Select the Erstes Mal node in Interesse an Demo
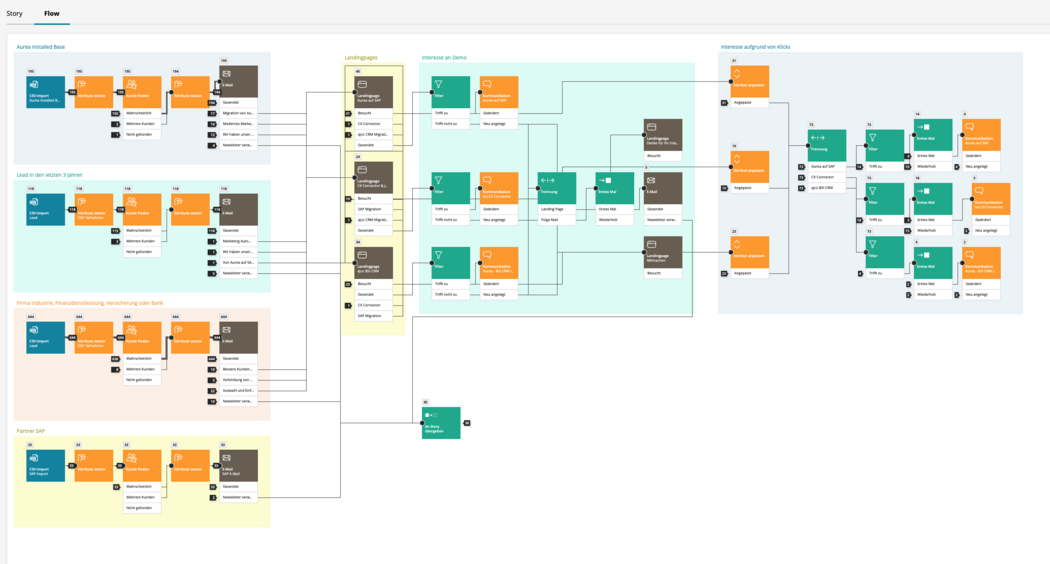 pyautogui.click(x=615, y=188)
